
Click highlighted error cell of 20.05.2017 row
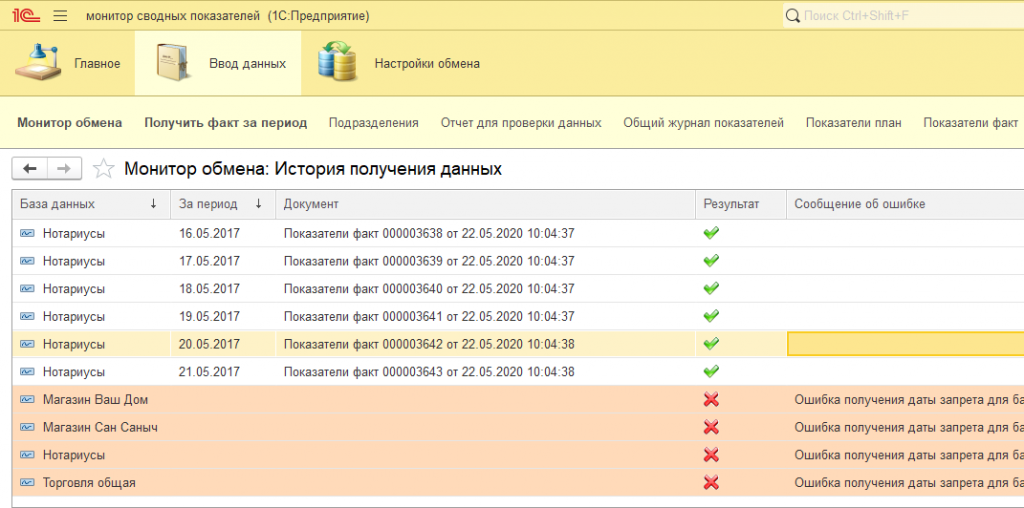(906, 344)
